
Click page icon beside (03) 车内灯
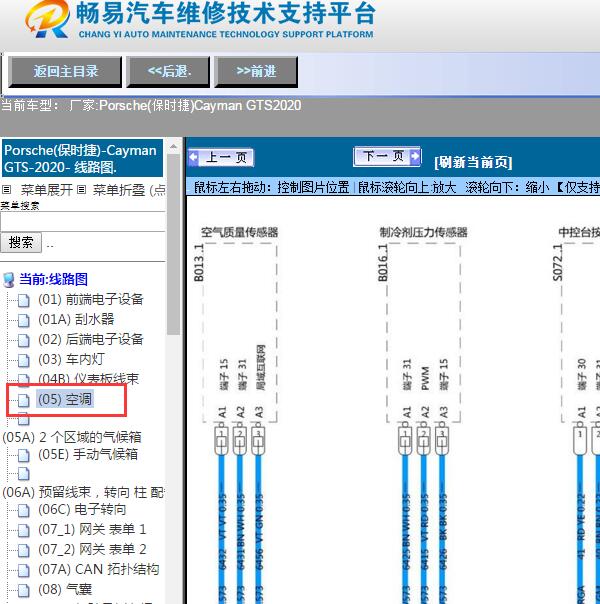tap(23, 361)
